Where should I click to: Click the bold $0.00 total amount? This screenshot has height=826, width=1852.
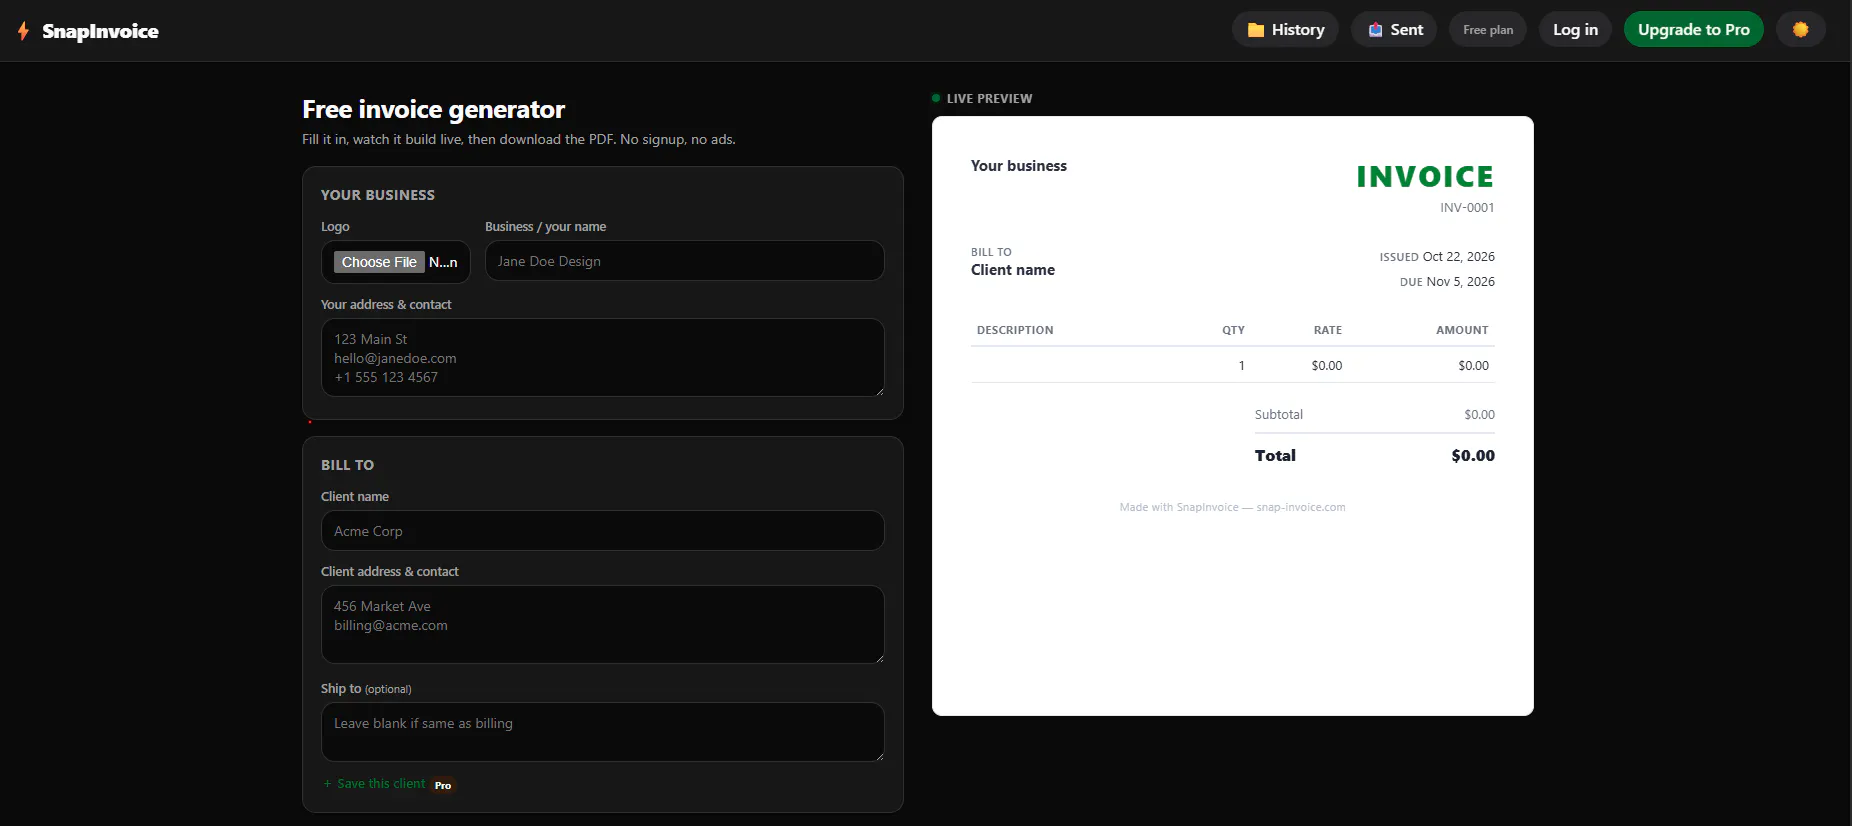[1473, 456]
